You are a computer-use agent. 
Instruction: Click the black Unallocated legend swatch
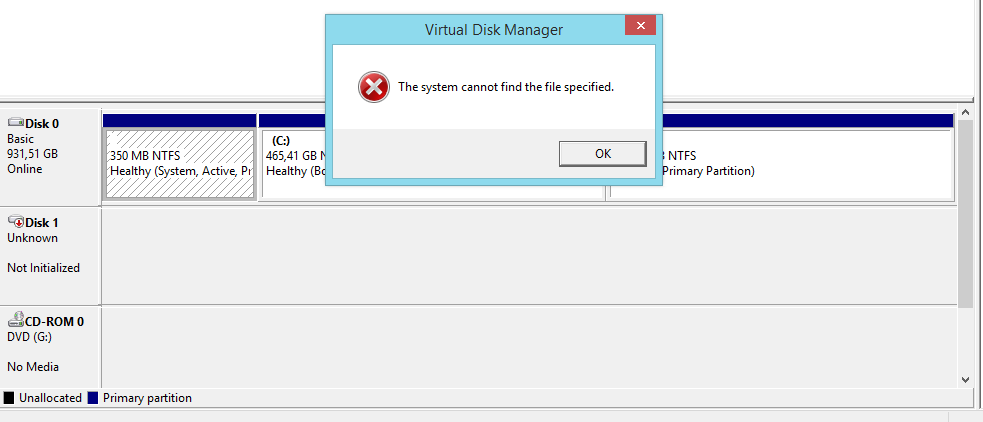pyautogui.click(x=9, y=398)
